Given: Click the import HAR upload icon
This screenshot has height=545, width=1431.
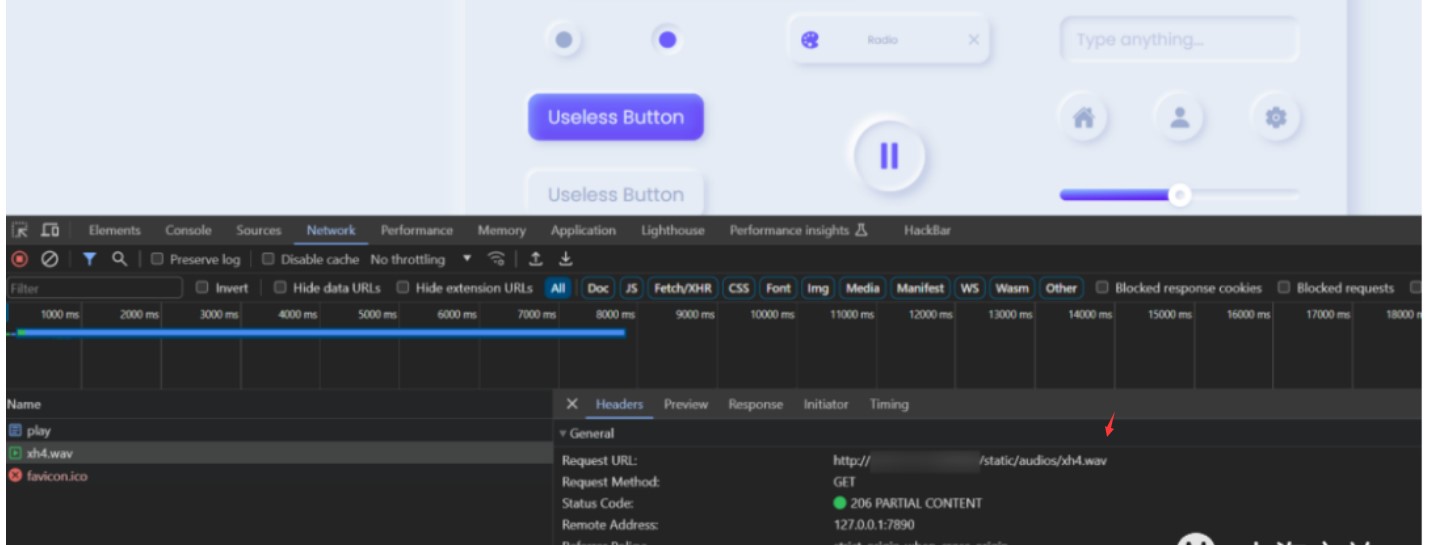Looking at the screenshot, I should 536,259.
